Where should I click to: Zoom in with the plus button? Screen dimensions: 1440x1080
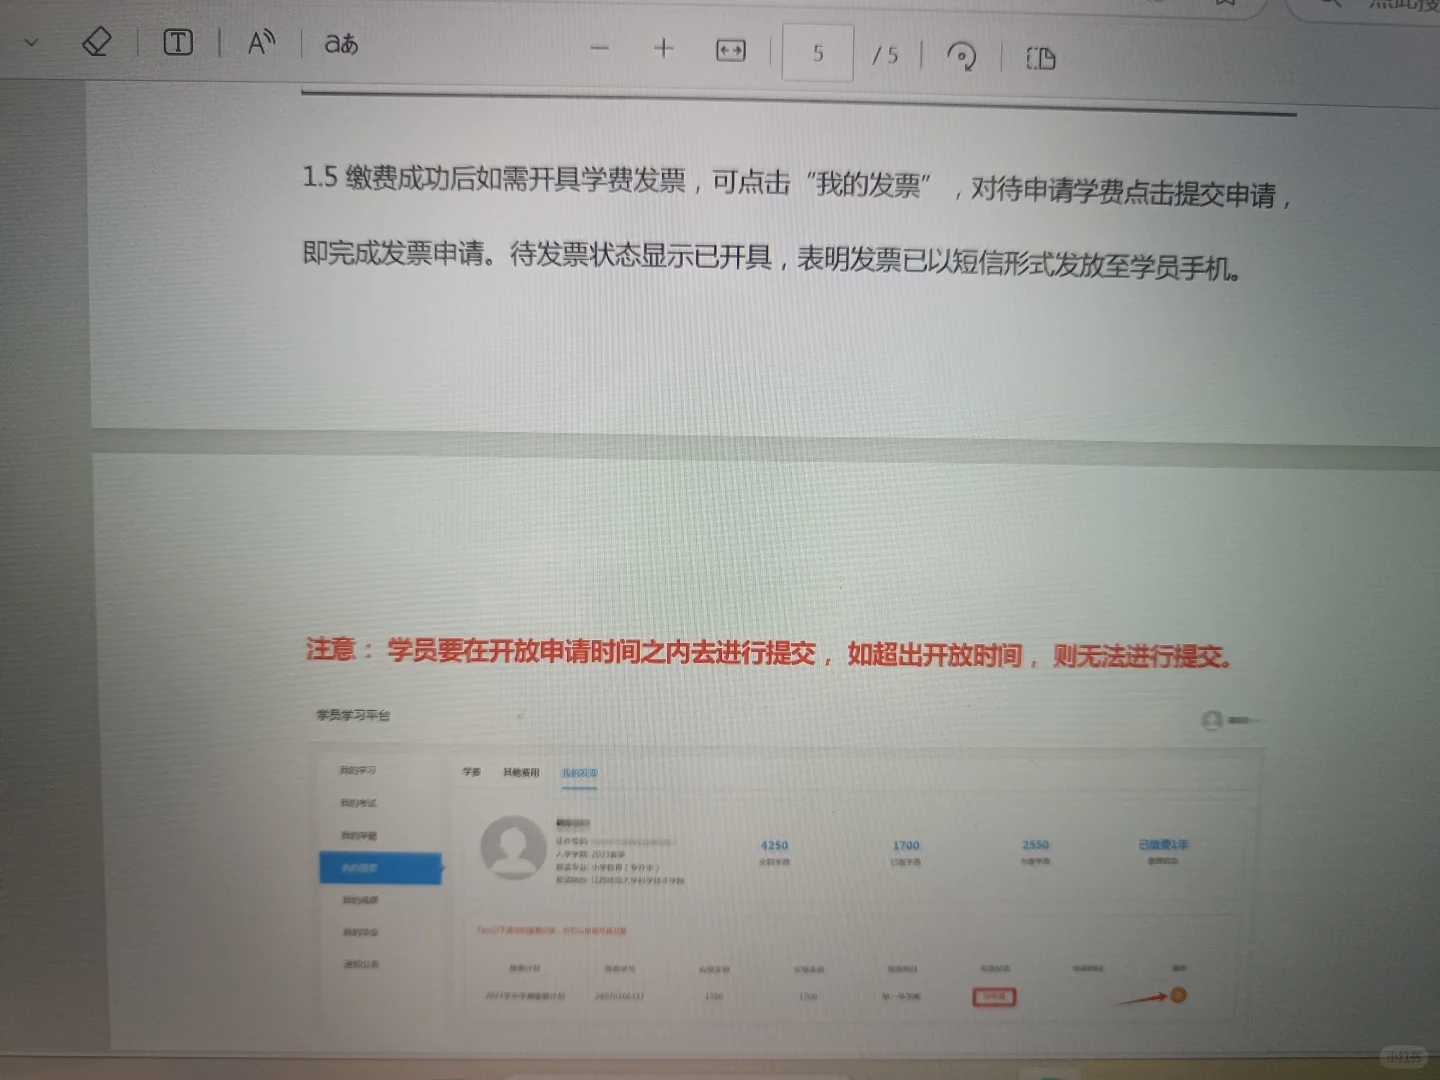(663, 48)
